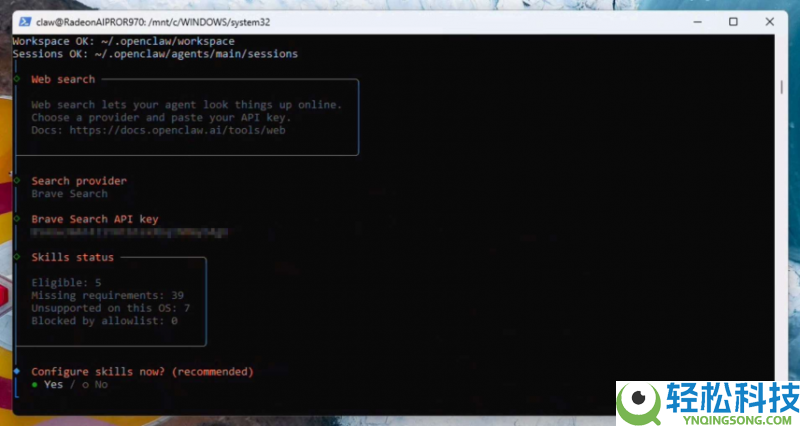800x426 pixels.
Task: Click 'Web search lets your agent look things up' line
Action: pyautogui.click(x=187, y=105)
